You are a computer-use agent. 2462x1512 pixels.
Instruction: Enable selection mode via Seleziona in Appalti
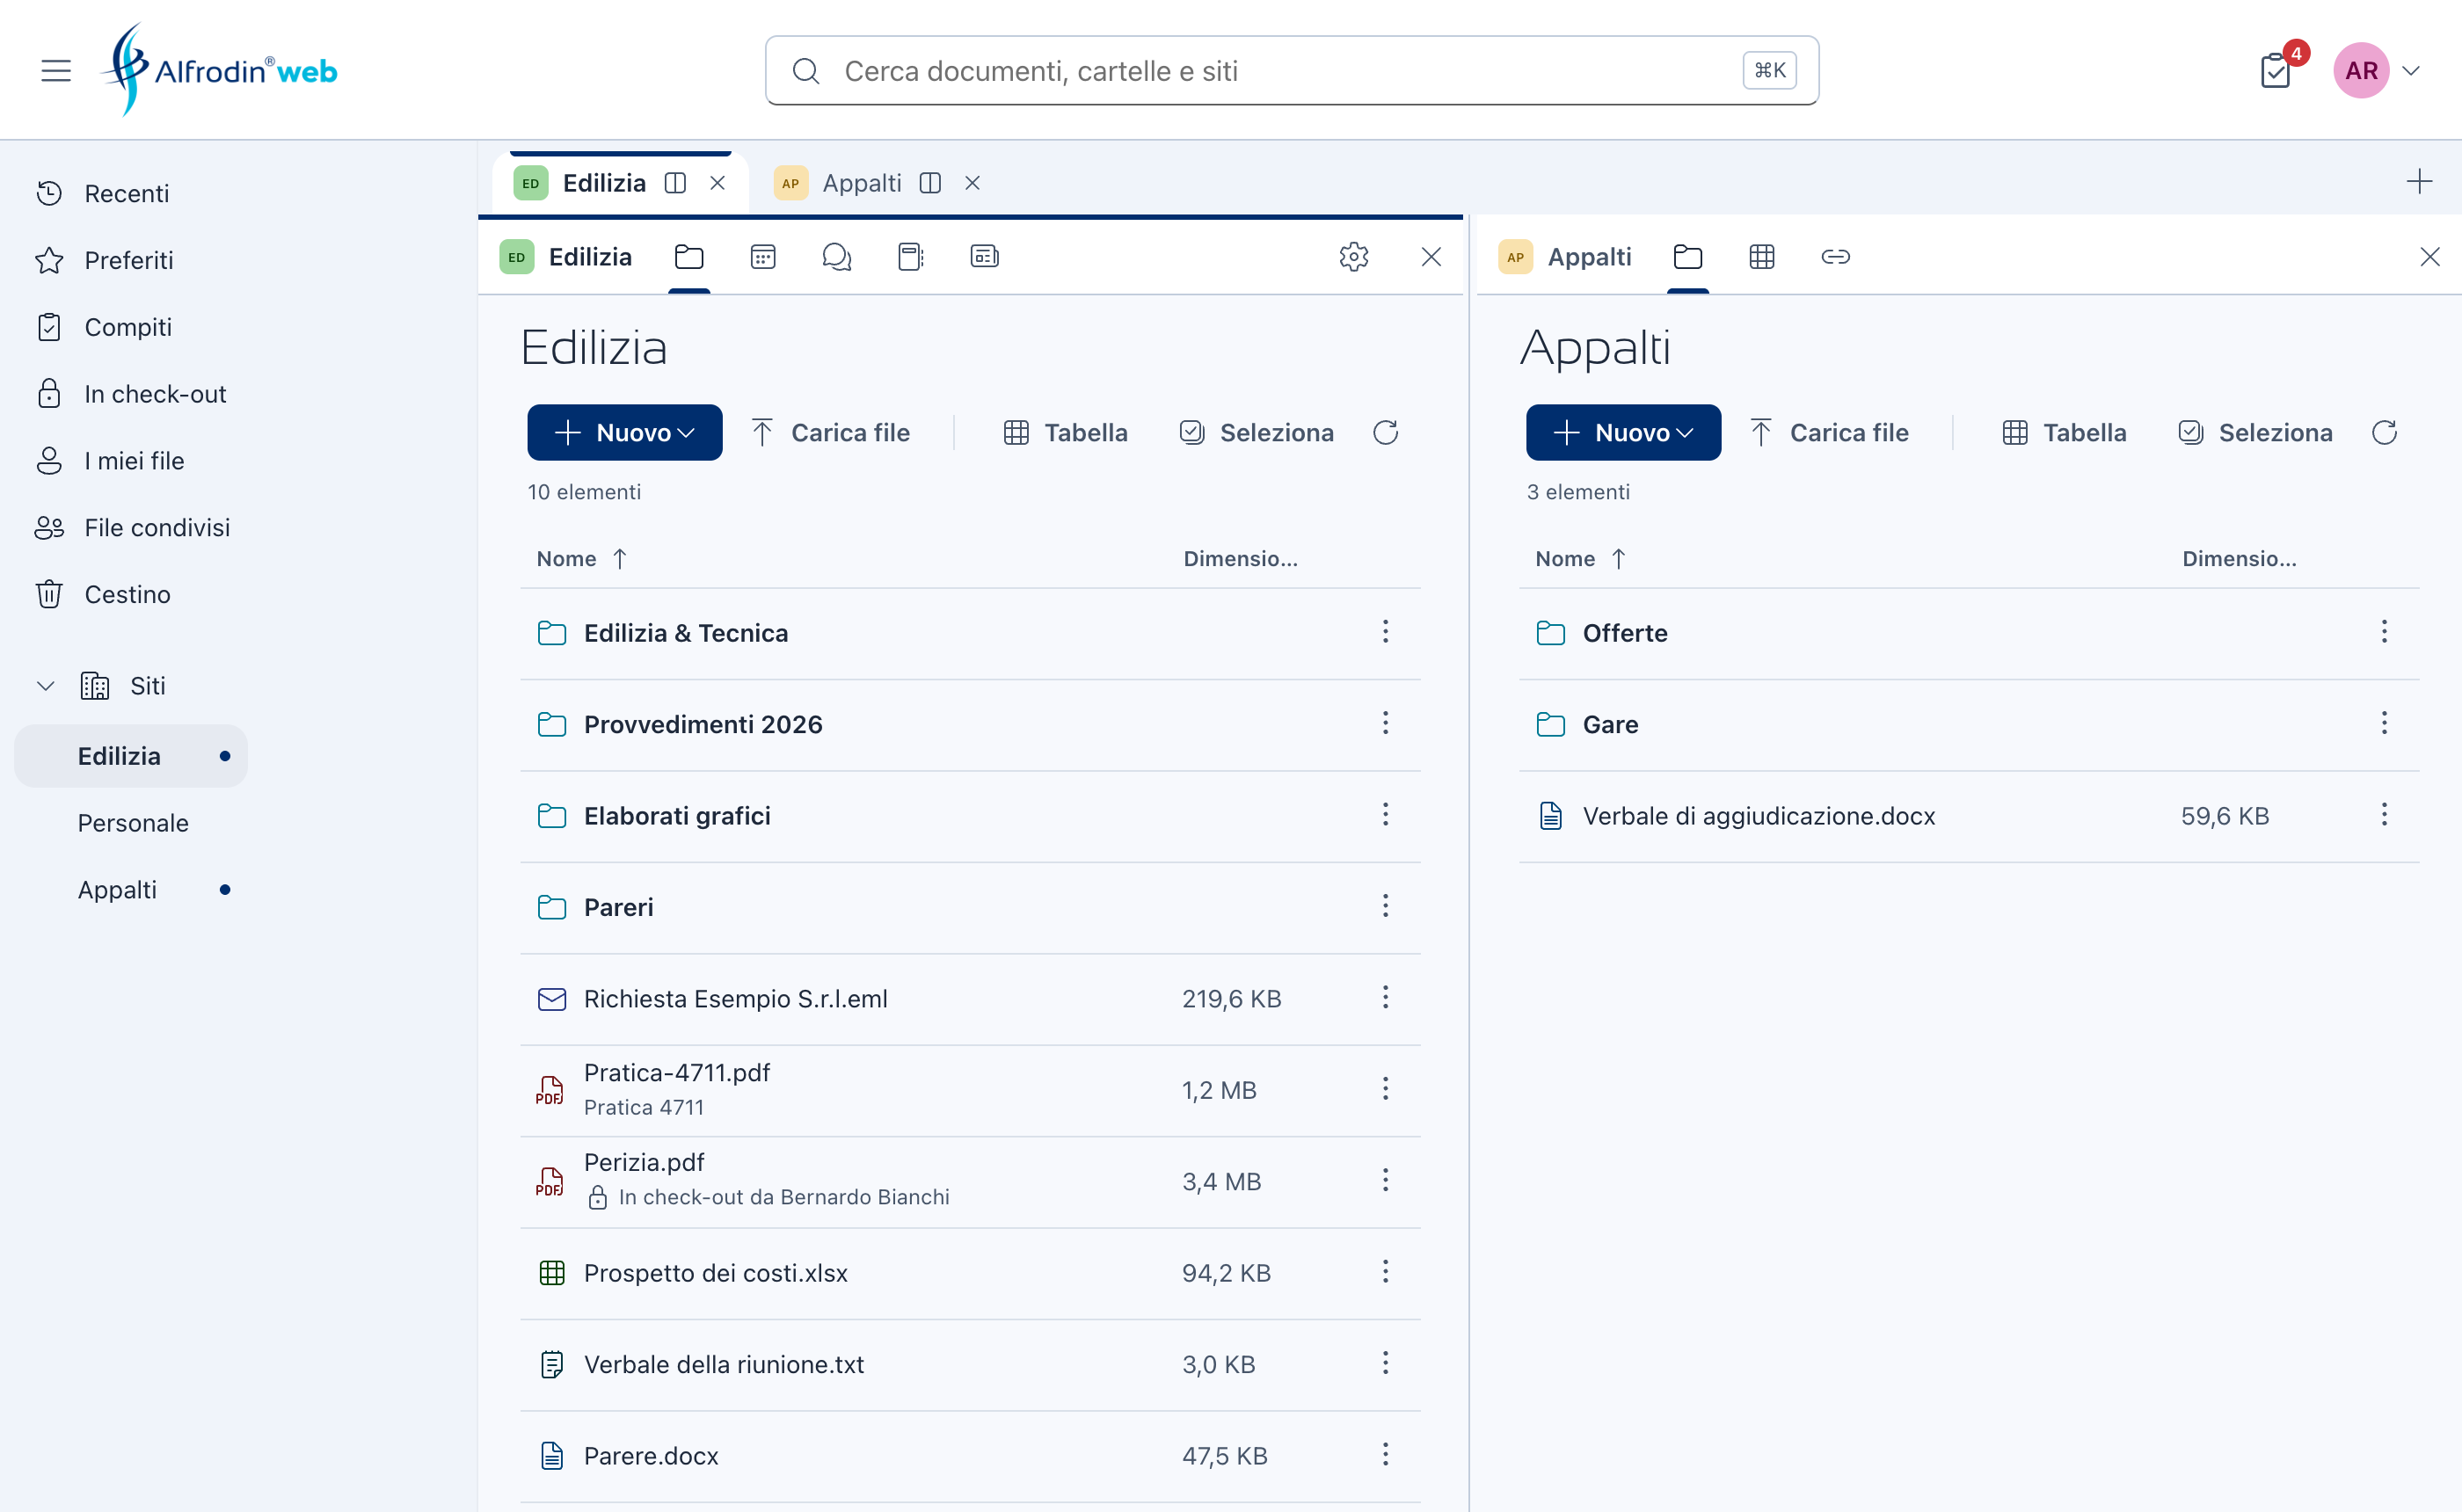coord(2255,433)
